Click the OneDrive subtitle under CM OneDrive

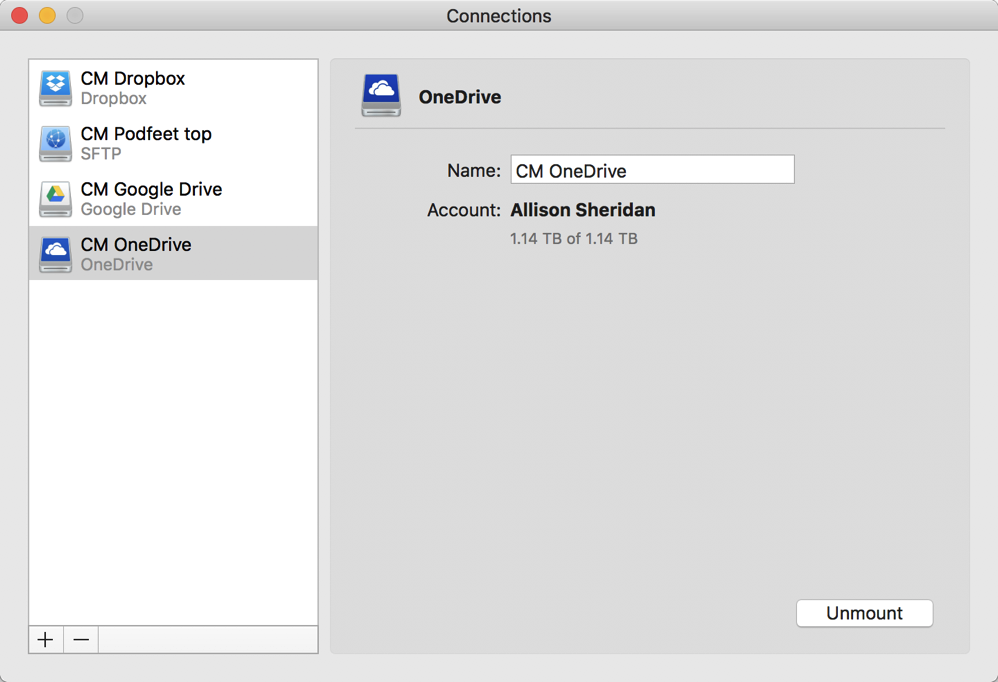[116, 265]
